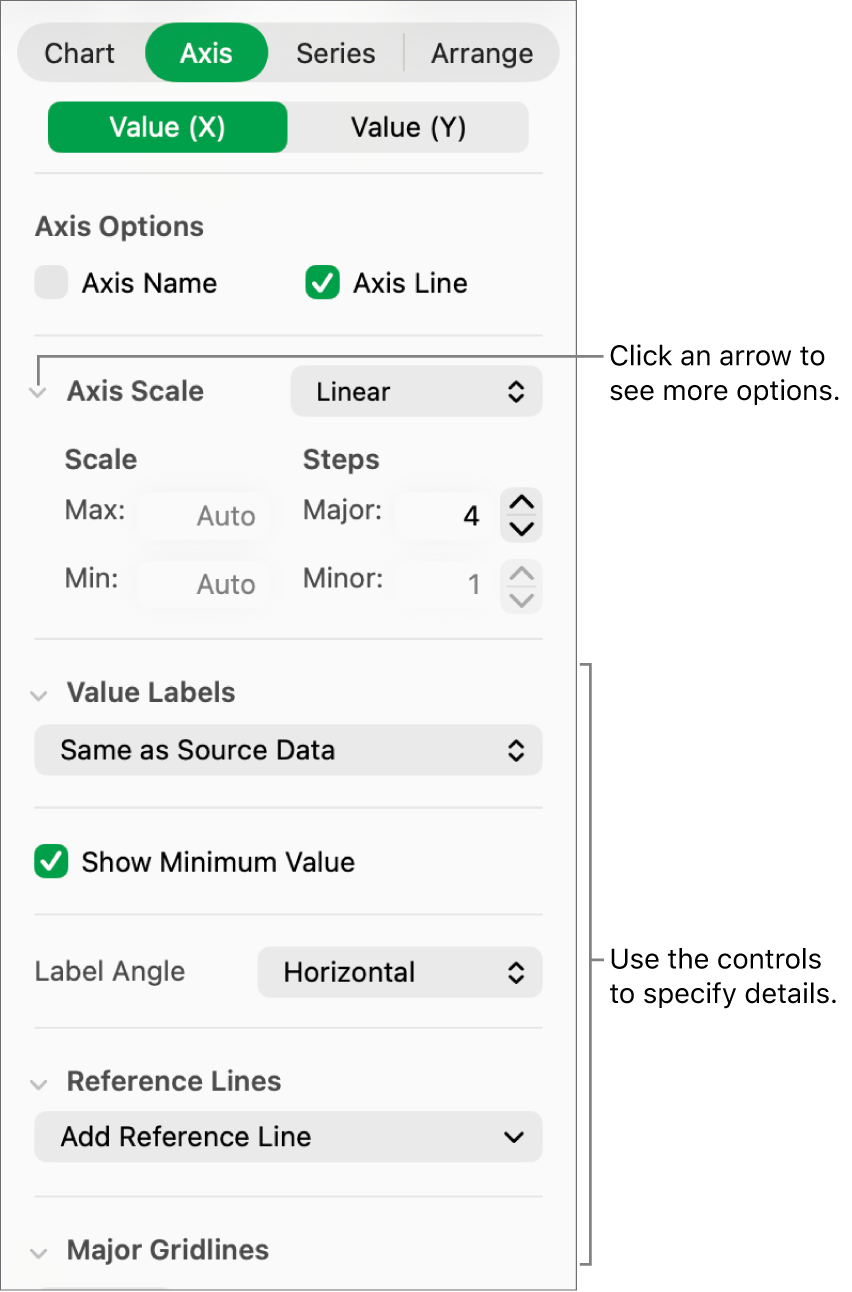Click the Scale column heading

click(x=101, y=460)
